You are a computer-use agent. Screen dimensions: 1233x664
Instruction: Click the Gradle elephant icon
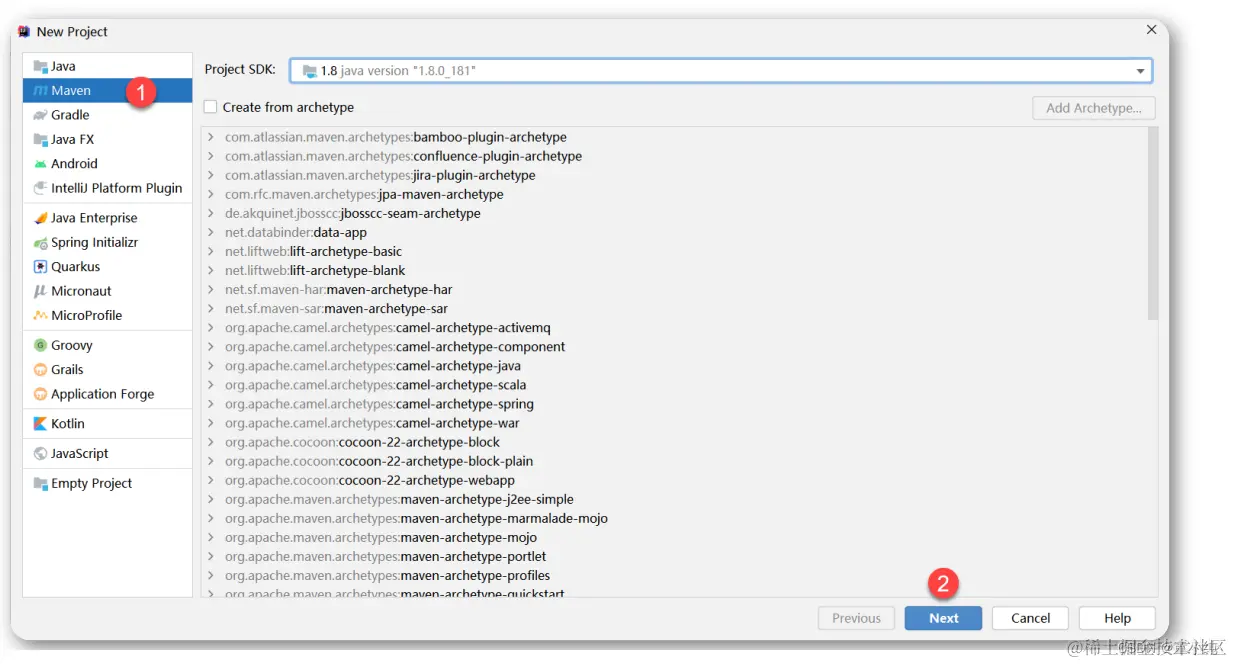[40, 115]
